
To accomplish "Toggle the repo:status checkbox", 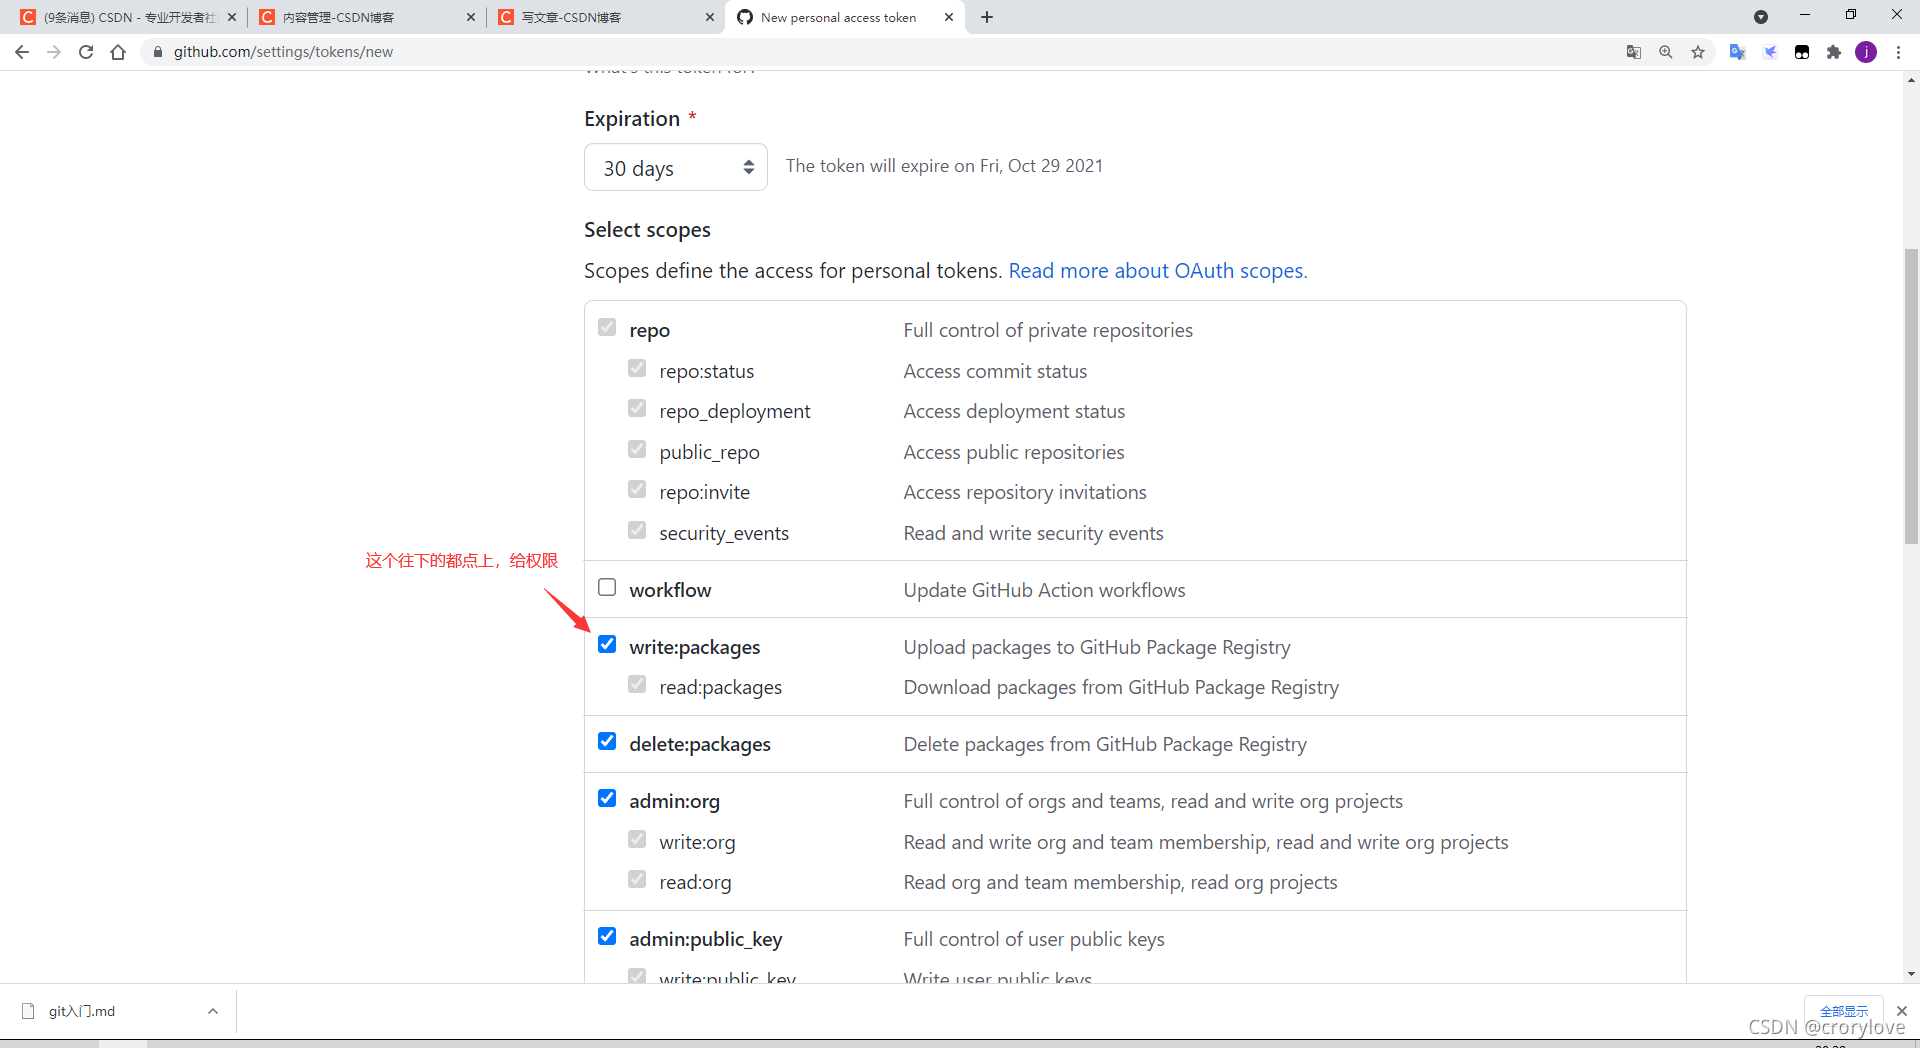I will [637, 368].
